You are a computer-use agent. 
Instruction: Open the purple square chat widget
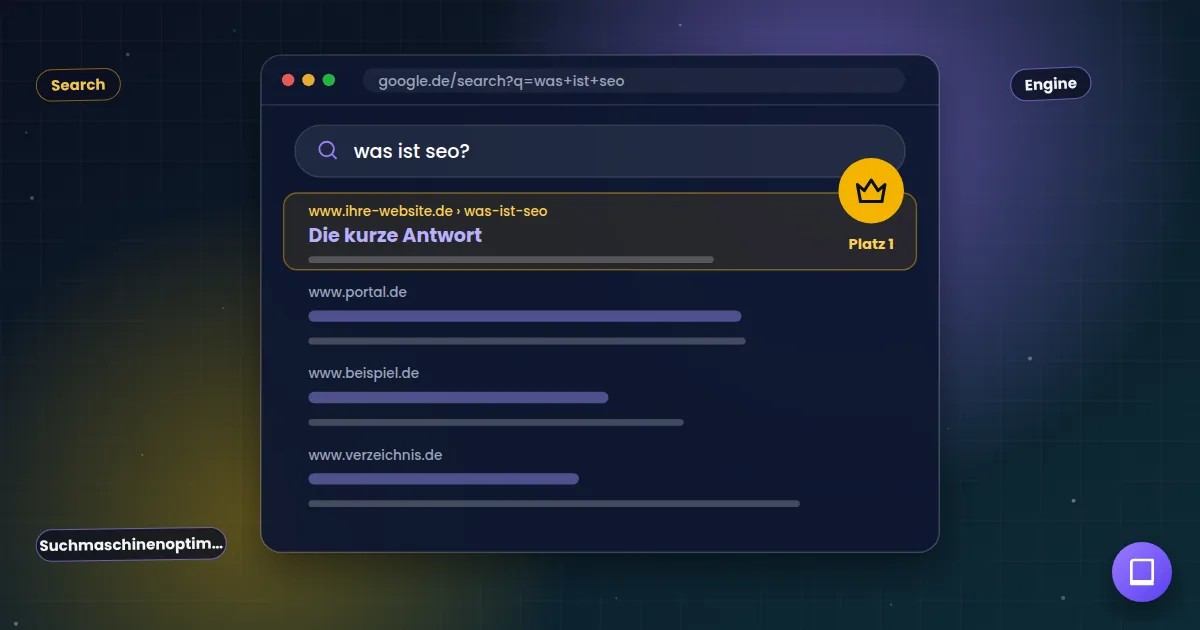(x=1142, y=572)
